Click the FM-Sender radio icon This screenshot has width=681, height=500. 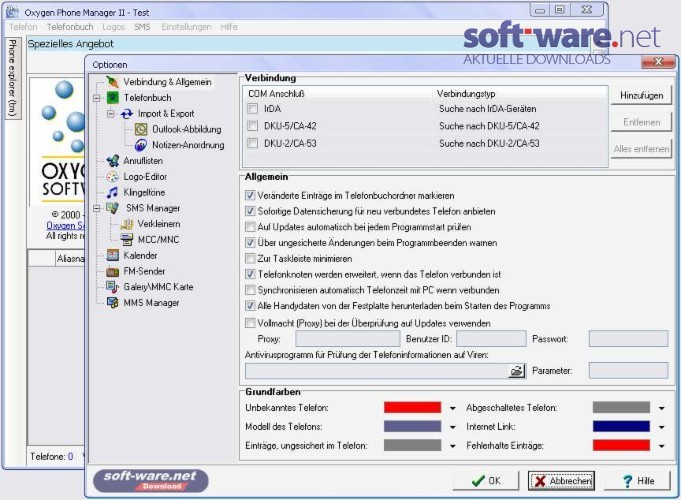coord(112,271)
